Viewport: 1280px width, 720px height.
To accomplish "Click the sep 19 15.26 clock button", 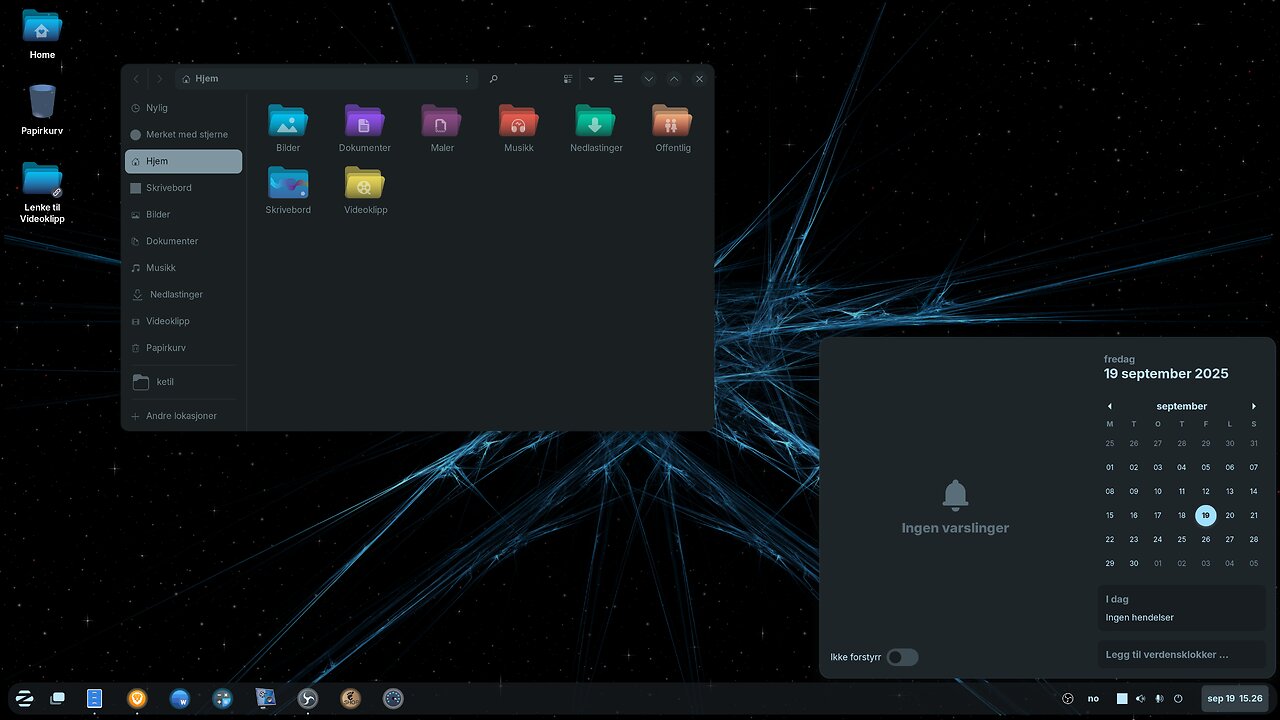I will (x=1235, y=699).
